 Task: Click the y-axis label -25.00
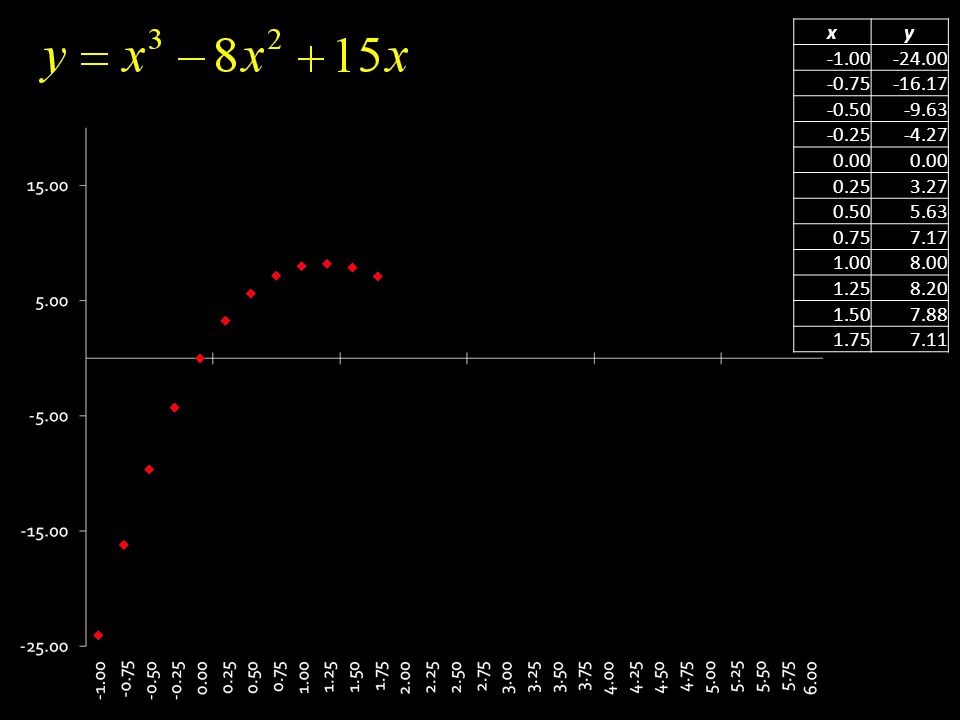[x=45, y=647]
